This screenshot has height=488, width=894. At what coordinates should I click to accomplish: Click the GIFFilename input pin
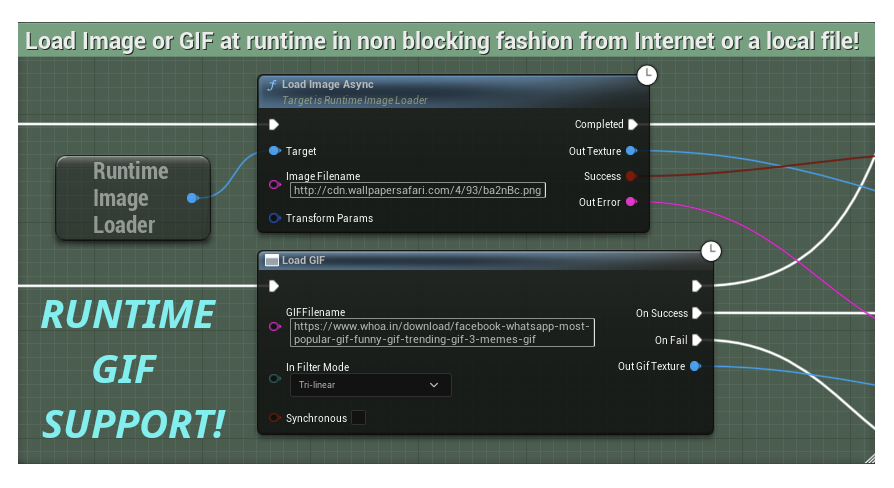click(x=275, y=326)
